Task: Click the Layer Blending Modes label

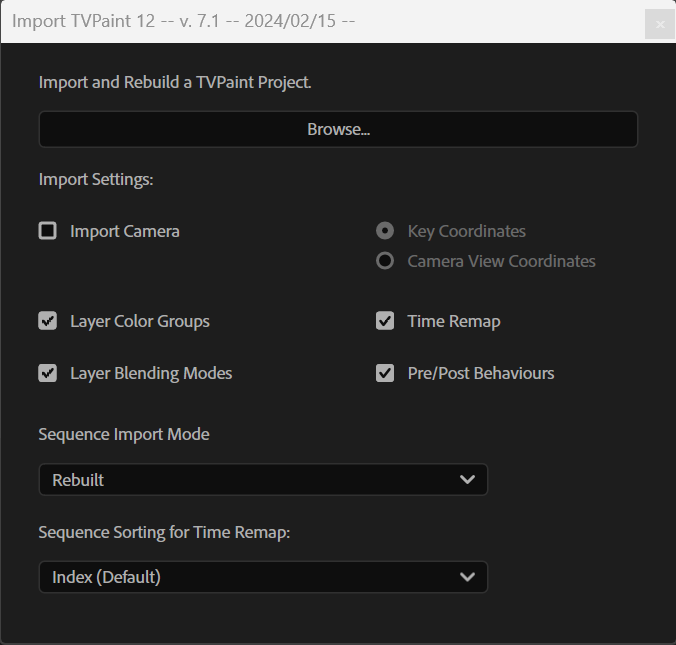Action: click(151, 374)
